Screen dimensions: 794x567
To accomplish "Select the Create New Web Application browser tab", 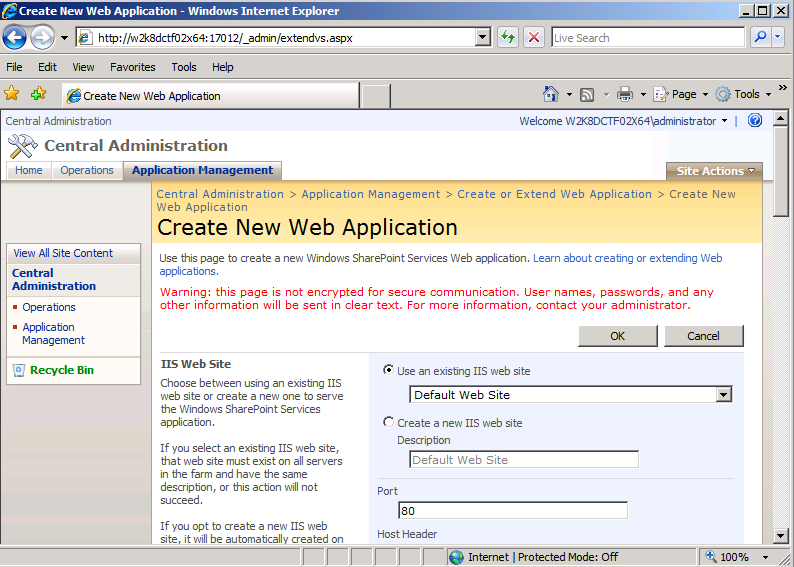I will coord(211,96).
